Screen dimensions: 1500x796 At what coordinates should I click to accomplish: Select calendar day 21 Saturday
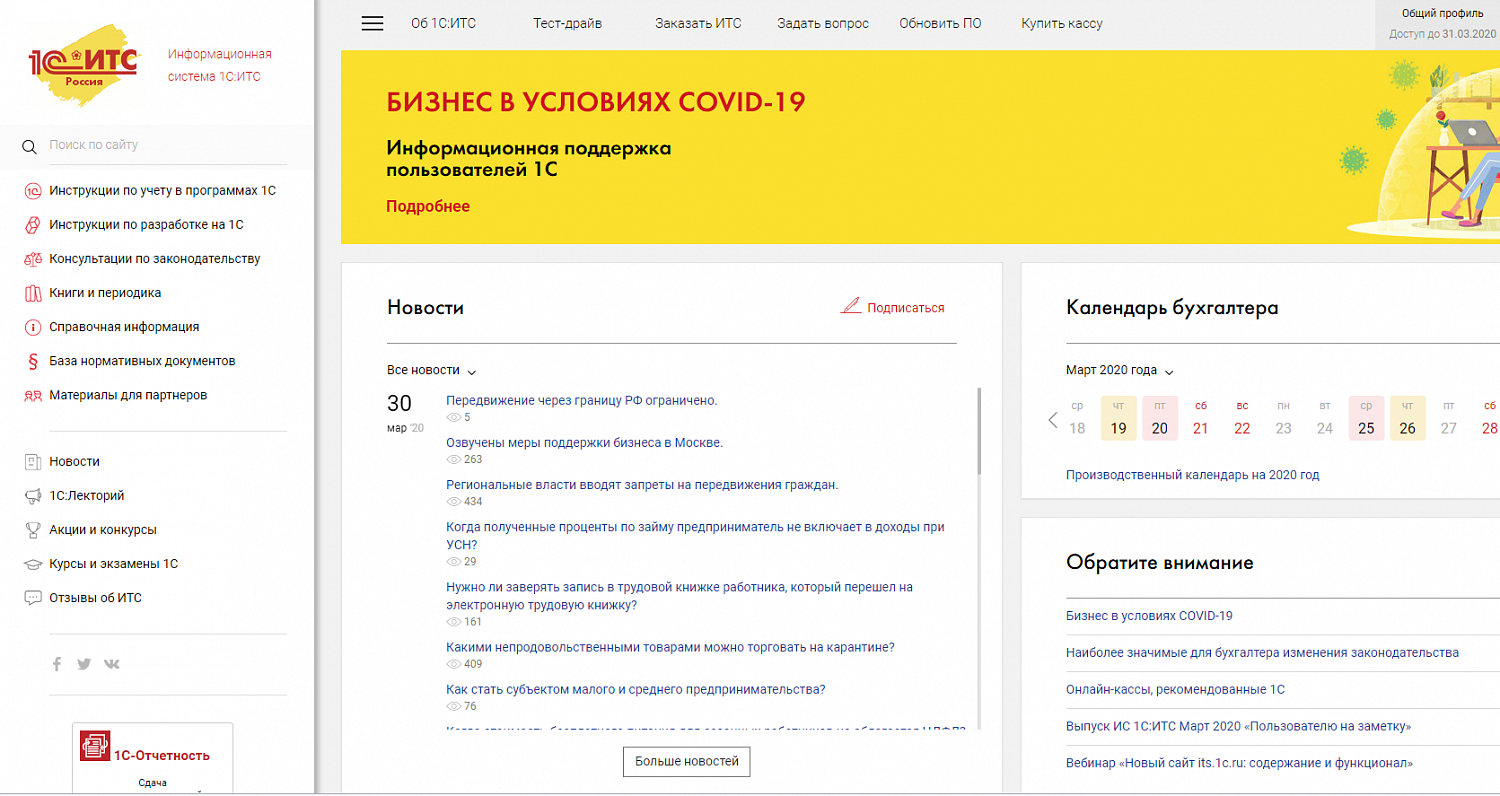(x=1201, y=419)
